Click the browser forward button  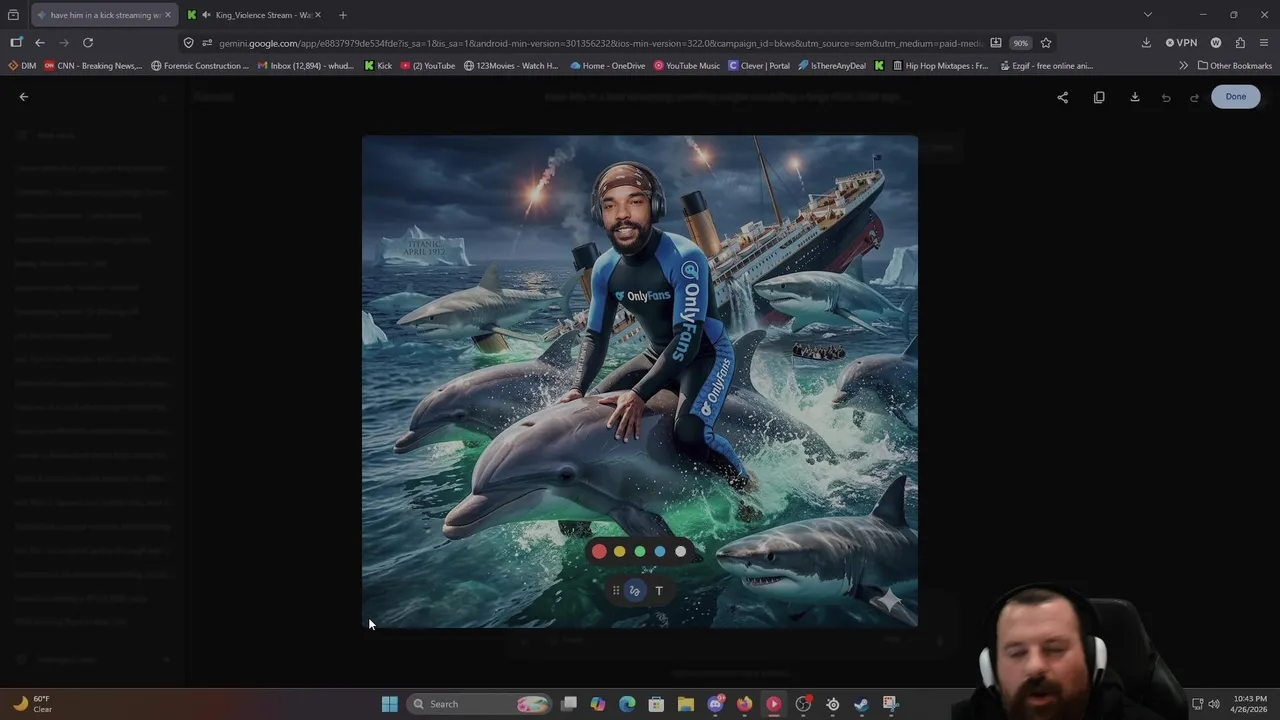[64, 43]
